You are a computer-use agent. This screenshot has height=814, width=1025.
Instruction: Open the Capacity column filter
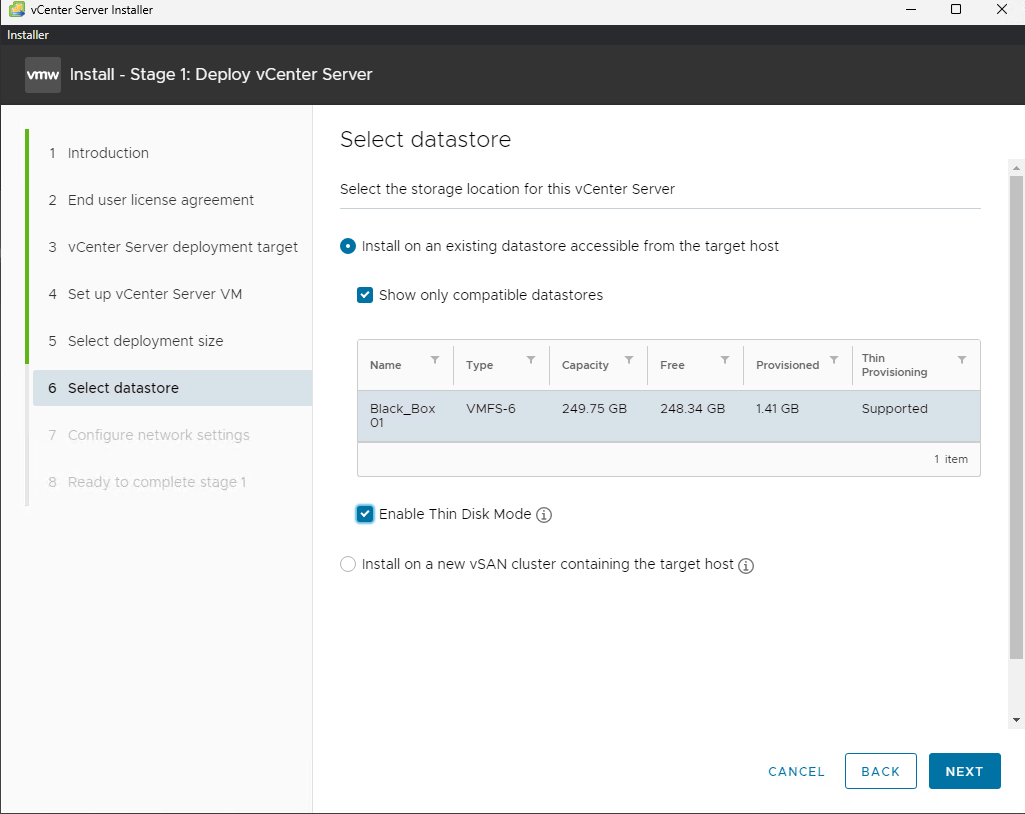click(x=629, y=360)
